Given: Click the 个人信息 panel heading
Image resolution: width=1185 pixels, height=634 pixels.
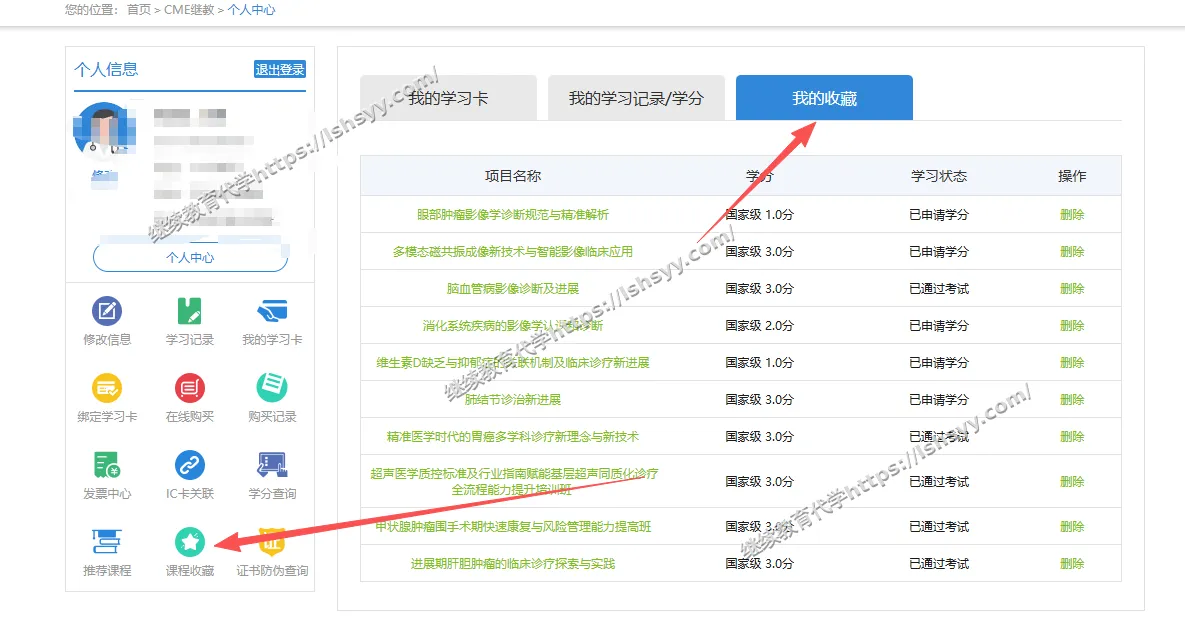Looking at the screenshot, I should coord(106,70).
